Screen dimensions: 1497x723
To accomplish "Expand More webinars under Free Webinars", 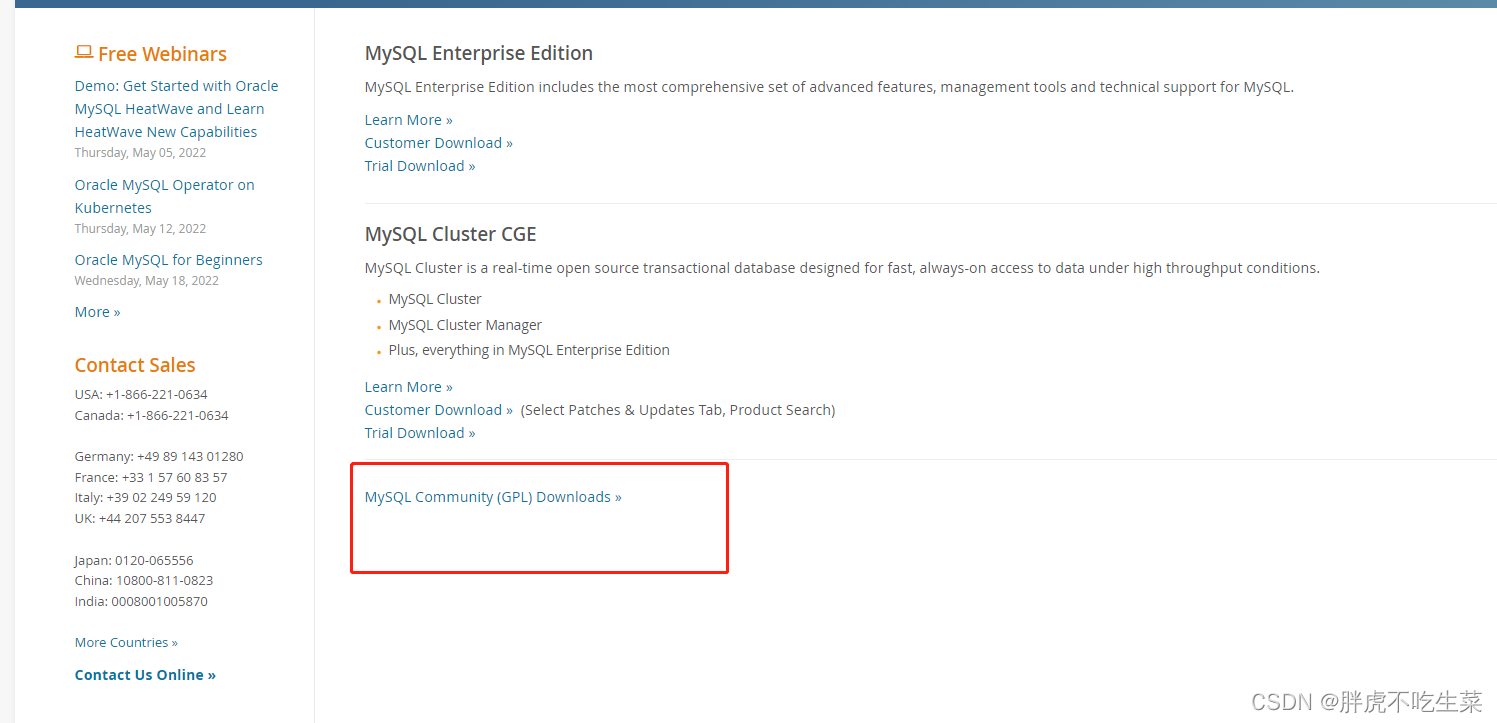I will 95,311.
